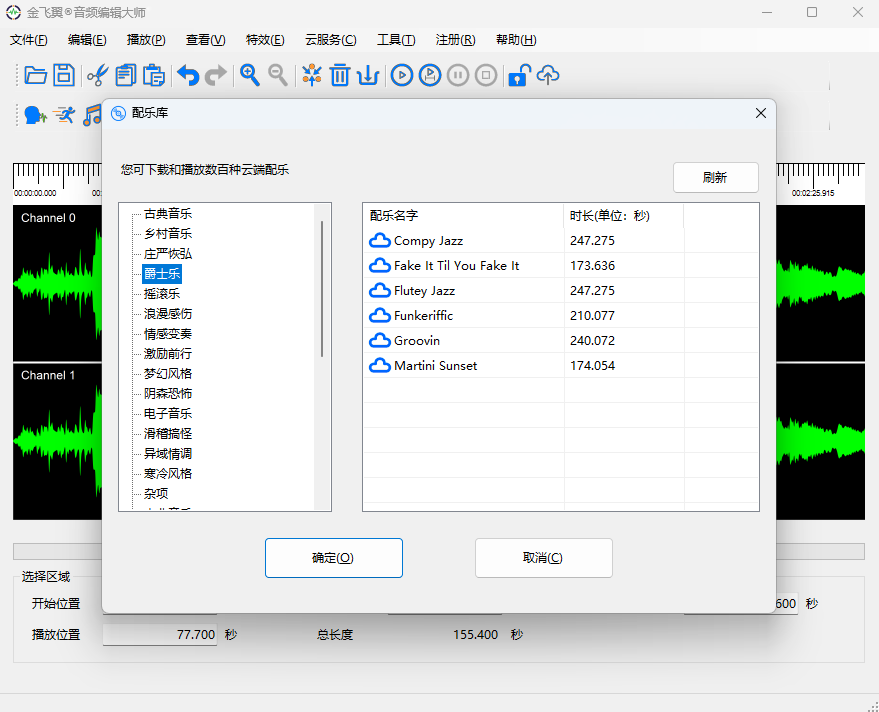Click the zoom in magnifier icon
The height and width of the screenshot is (712, 879).
(250, 75)
